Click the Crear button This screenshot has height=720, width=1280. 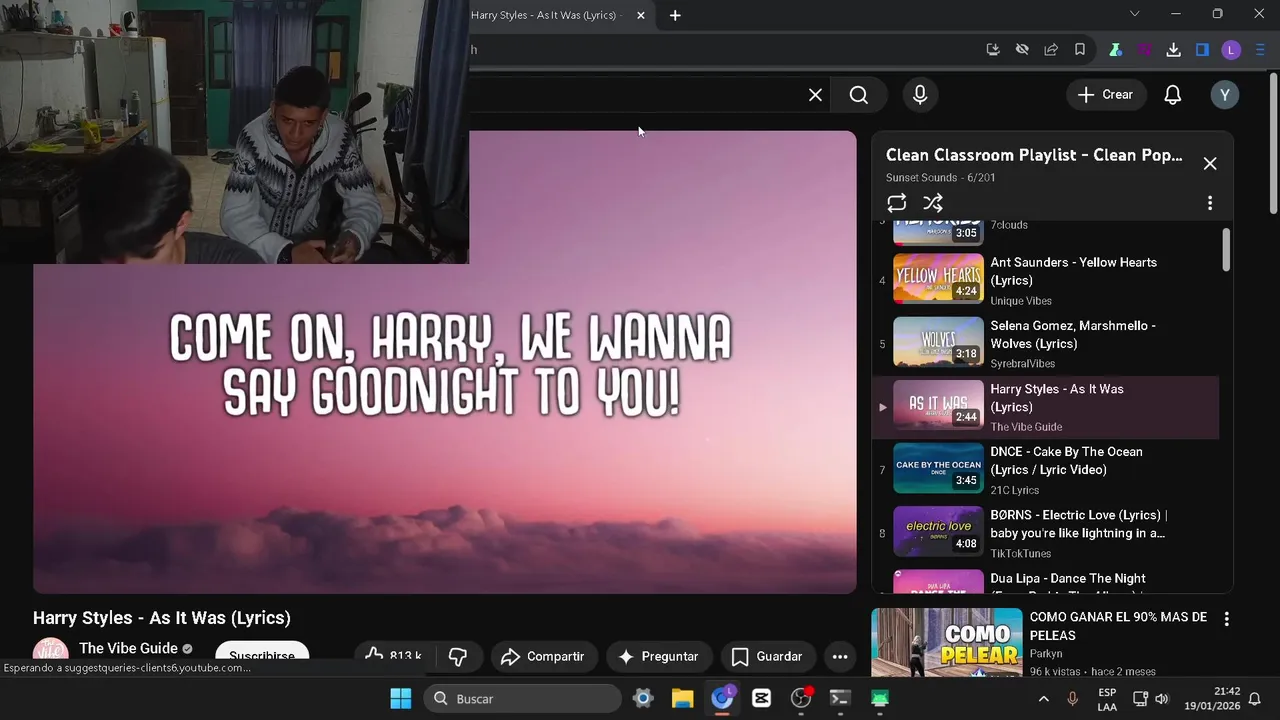pos(1105,95)
